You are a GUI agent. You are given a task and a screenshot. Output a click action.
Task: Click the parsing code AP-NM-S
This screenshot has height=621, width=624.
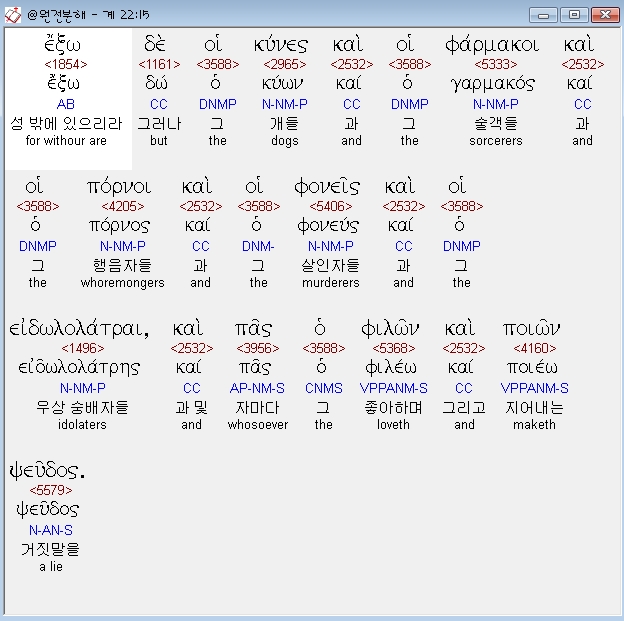[x=257, y=388]
